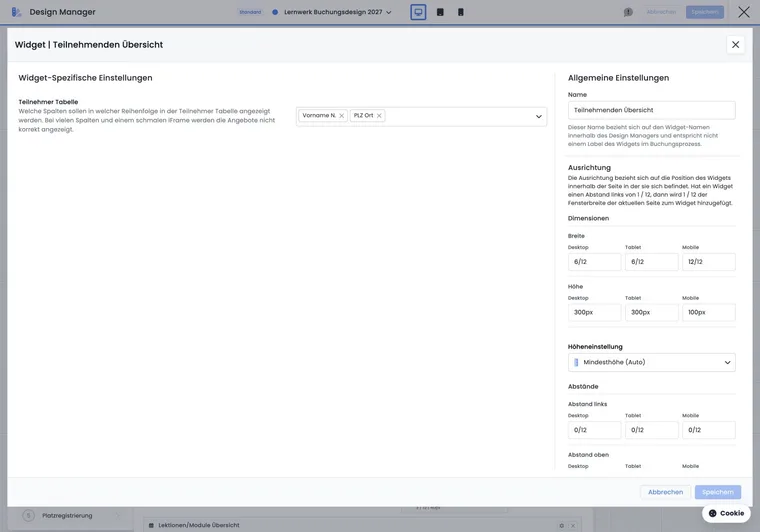Edit Abstand links Desktop value
Image resolution: width=760 pixels, height=532 pixels.
tap(594, 430)
